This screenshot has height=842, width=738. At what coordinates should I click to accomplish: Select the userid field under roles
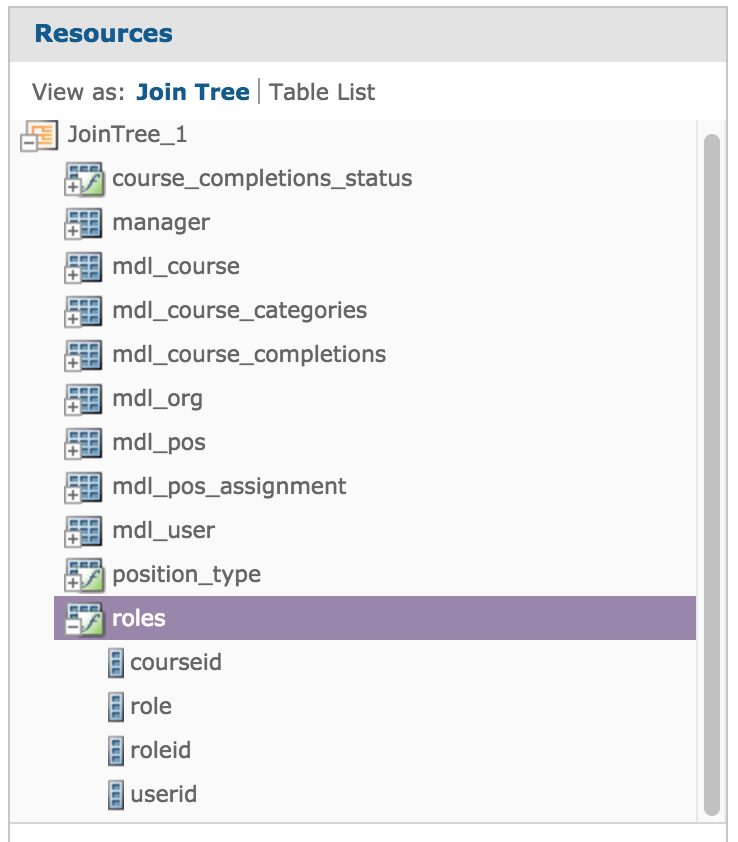163,795
